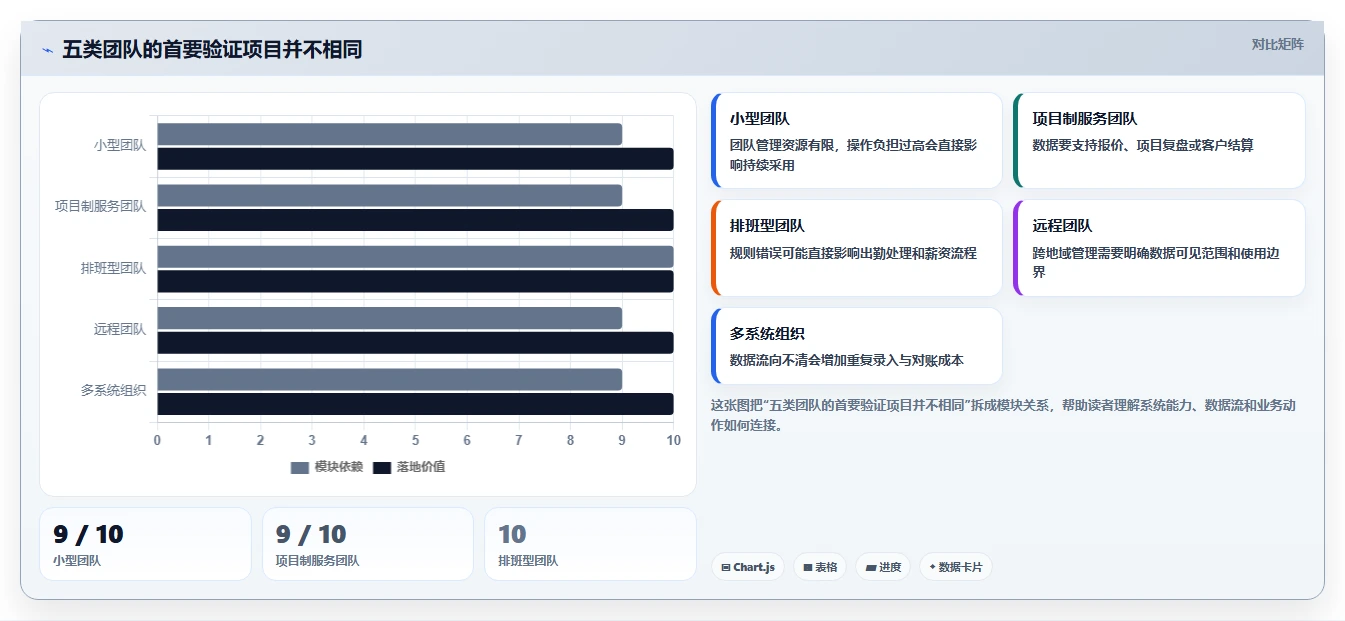Click the 排班型团队 gray bar
Image resolution: width=1345 pixels, height=621 pixels.
tap(415, 256)
